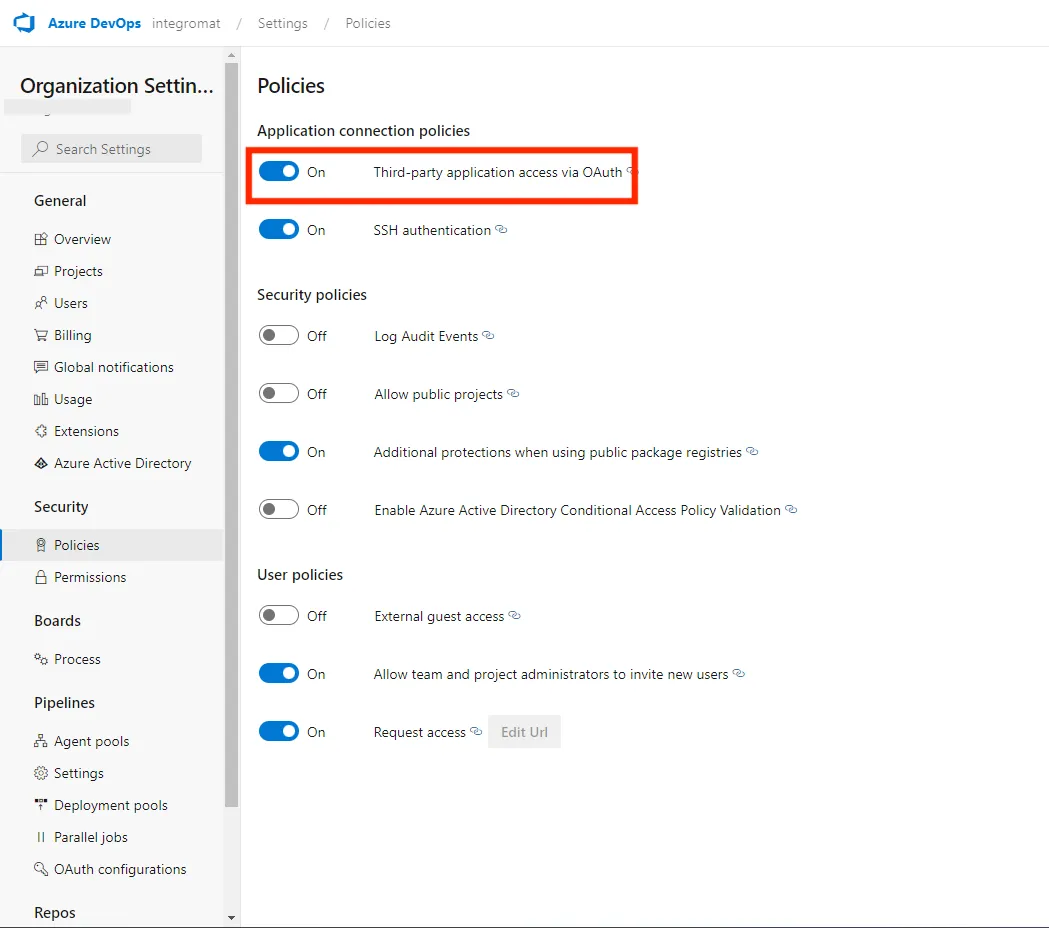Click the Edit Url button
This screenshot has height=928, width=1049.
tap(524, 732)
